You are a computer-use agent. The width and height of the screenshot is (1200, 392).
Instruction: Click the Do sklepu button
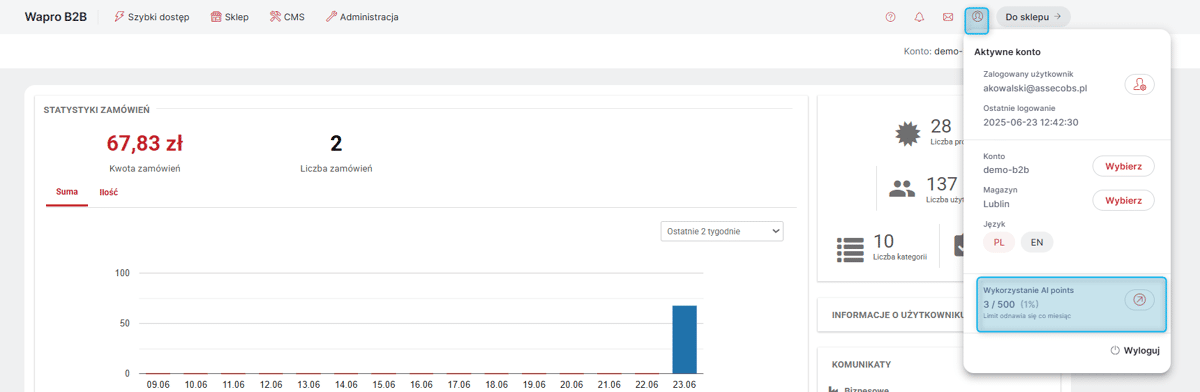coord(1033,17)
